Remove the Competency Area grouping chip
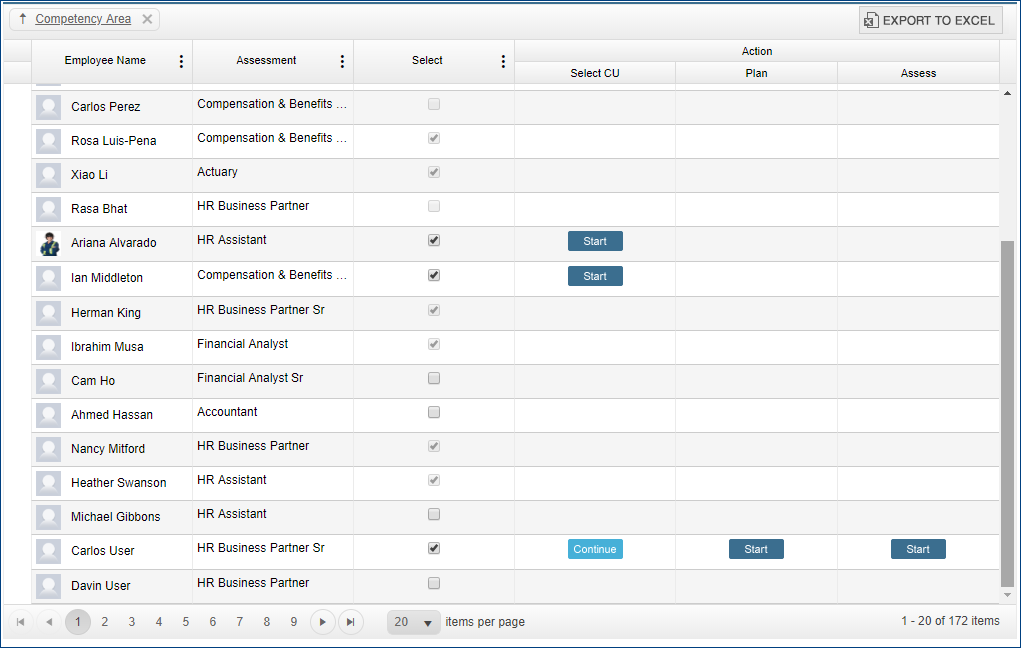The height and width of the screenshot is (648, 1021). tap(145, 18)
